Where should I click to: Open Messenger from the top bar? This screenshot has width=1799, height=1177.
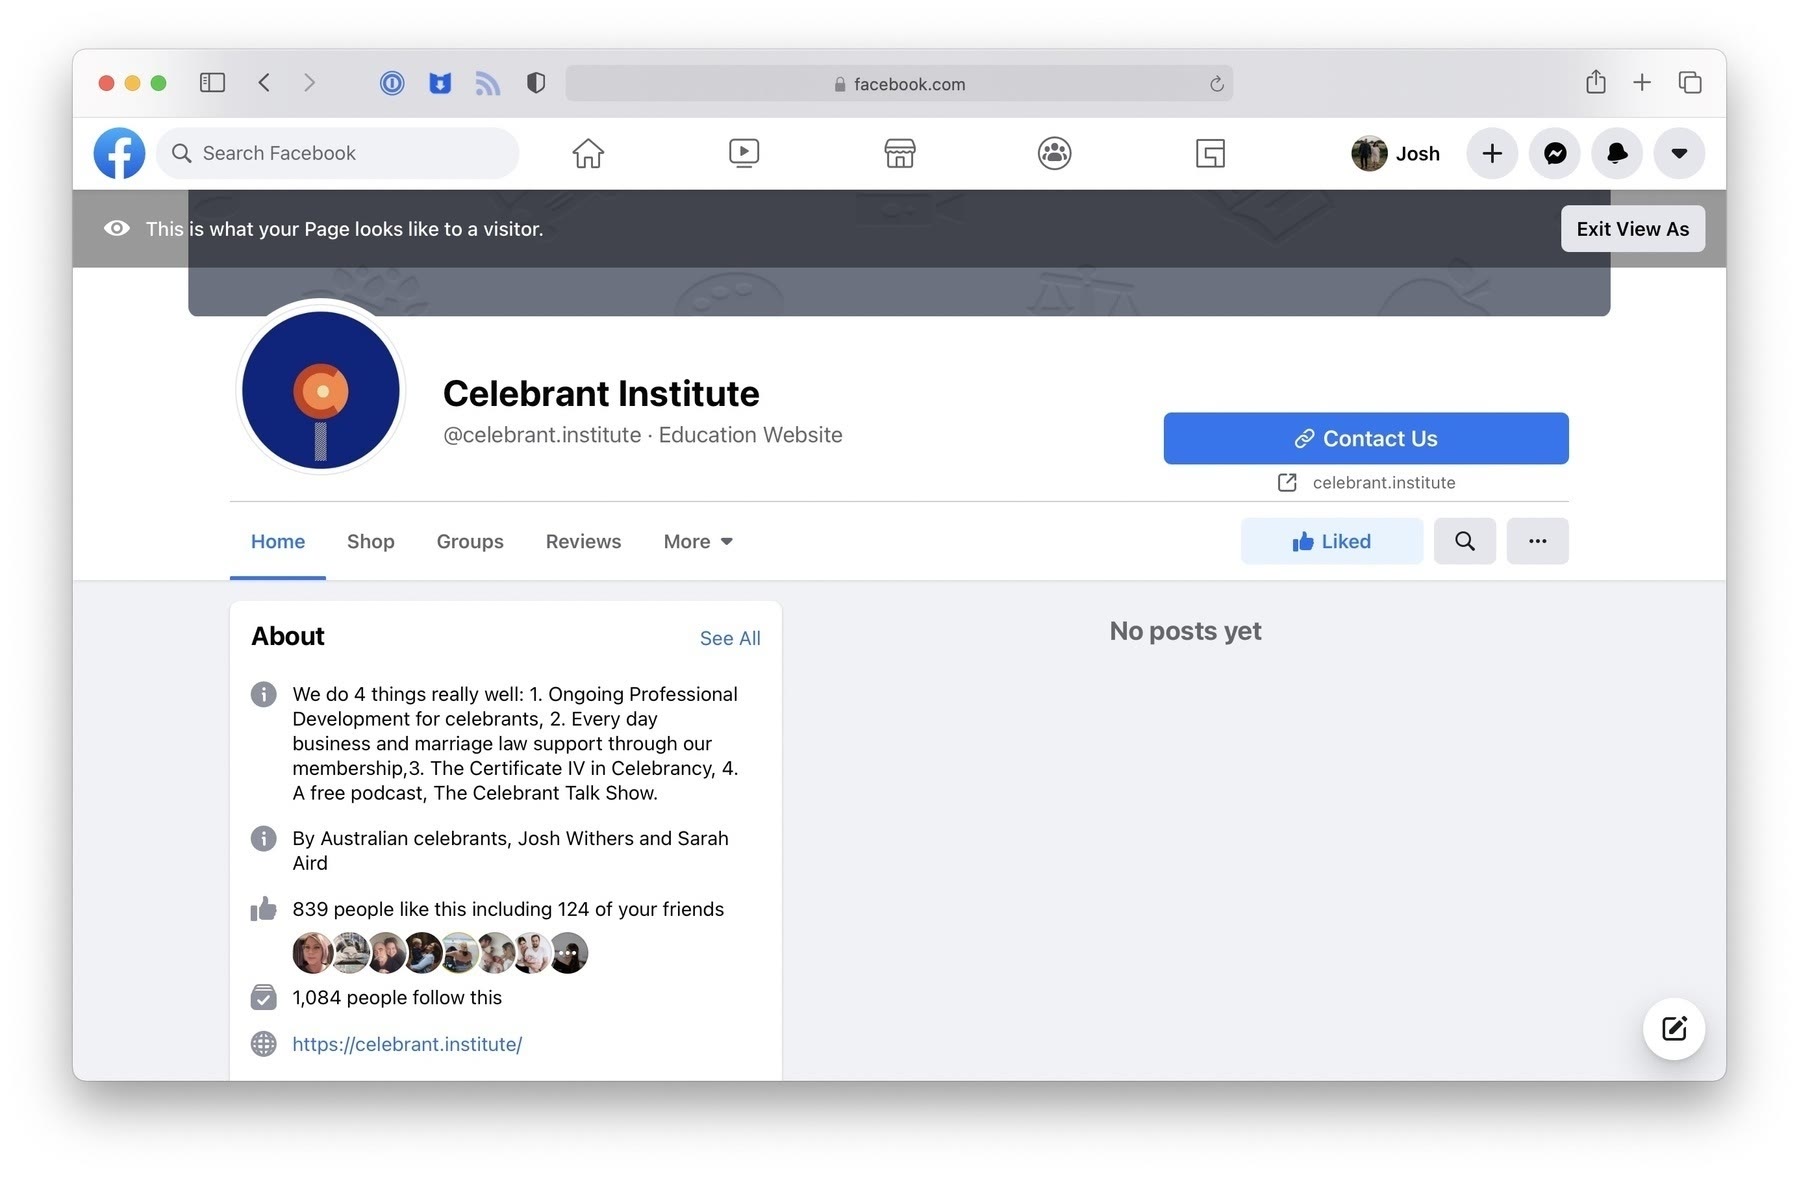pos(1554,153)
